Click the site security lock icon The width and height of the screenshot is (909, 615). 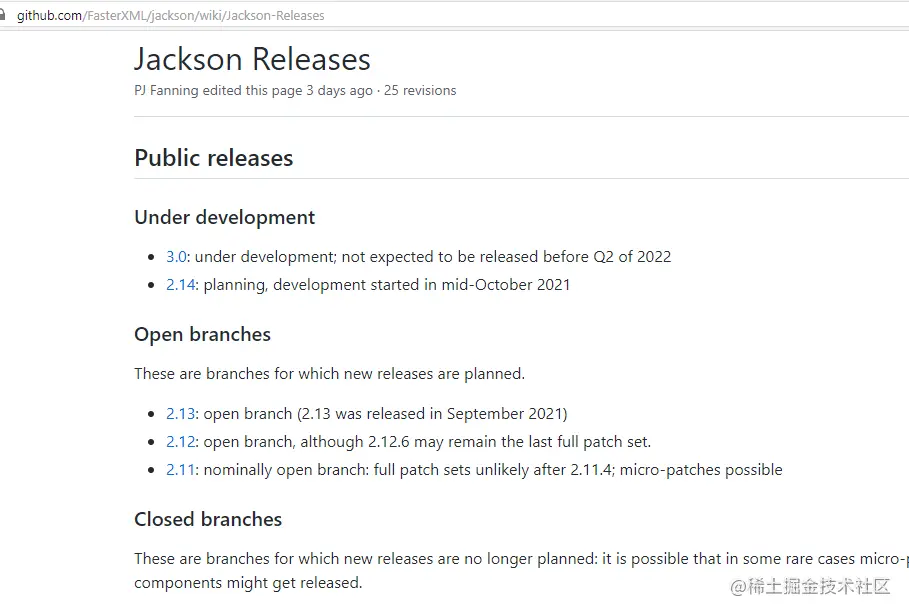pyautogui.click(x=5, y=15)
